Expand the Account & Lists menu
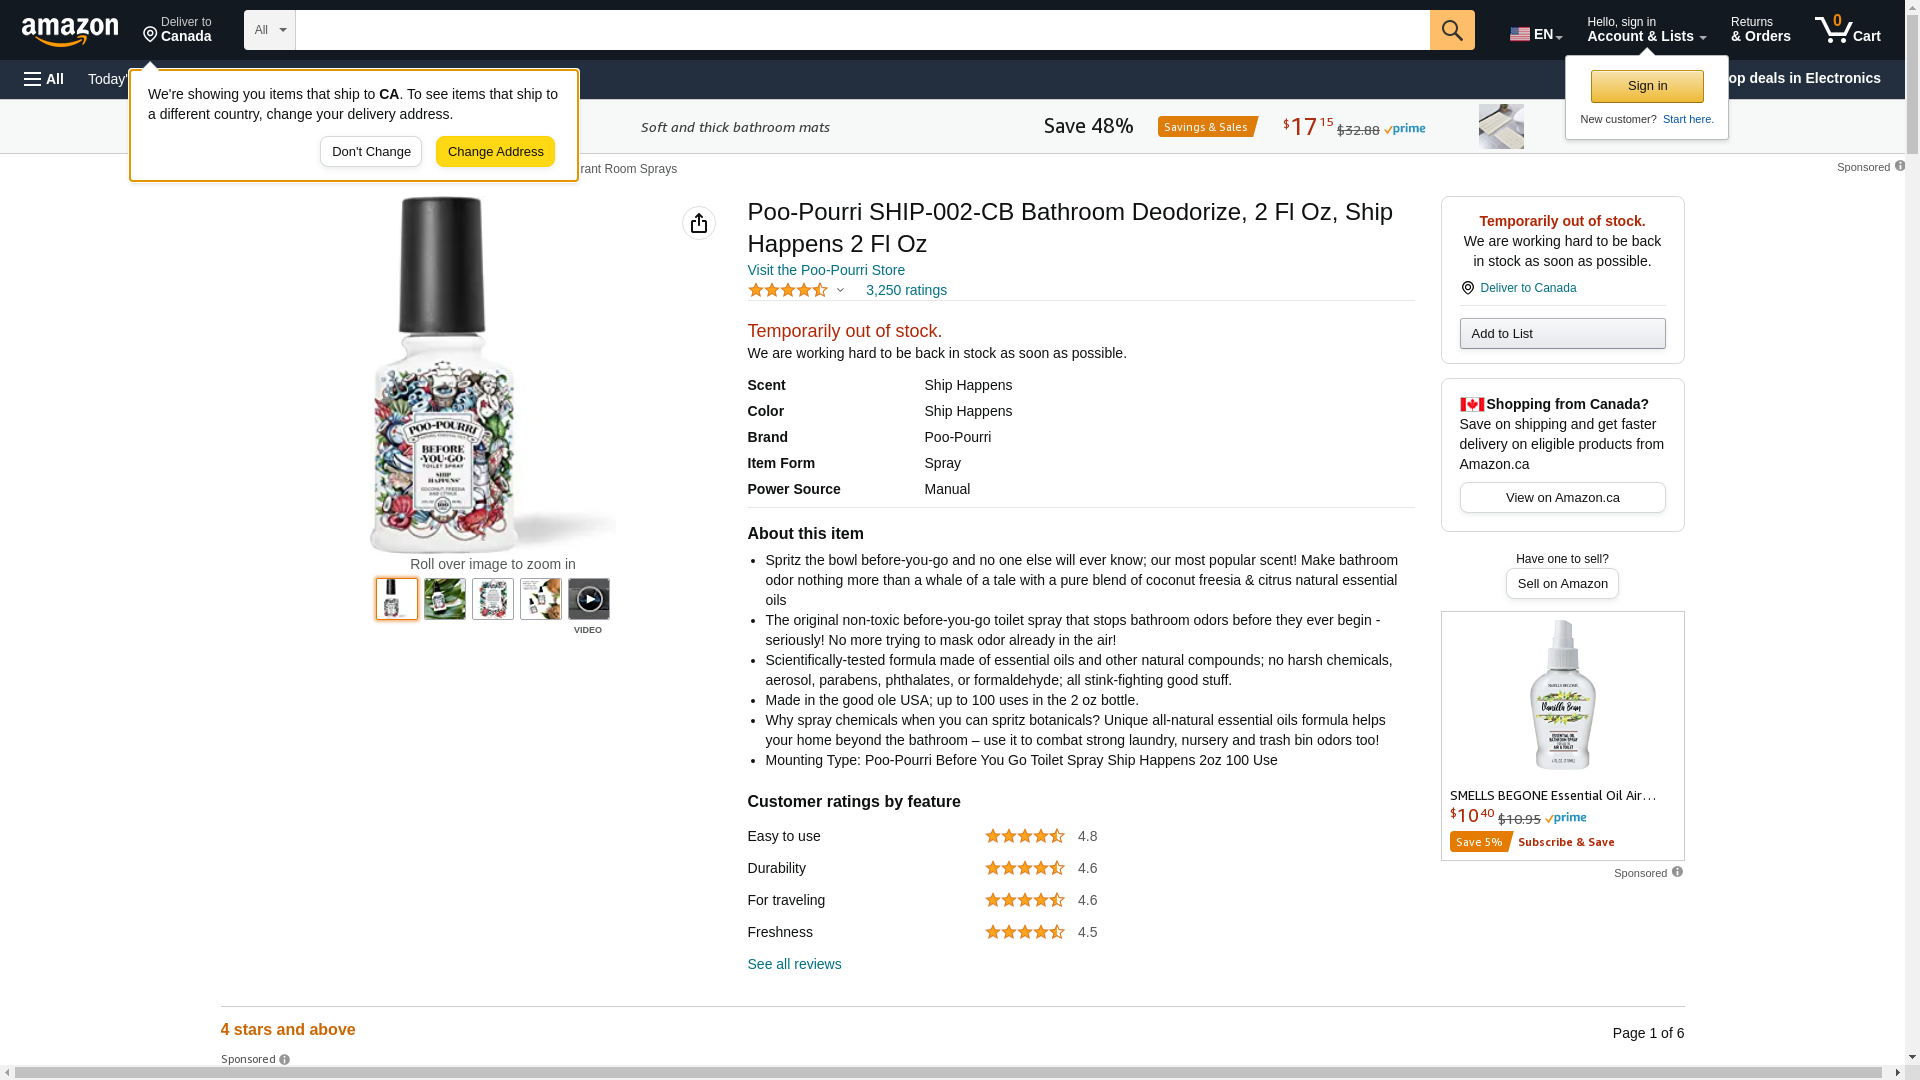This screenshot has width=1920, height=1080. point(1646,30)
